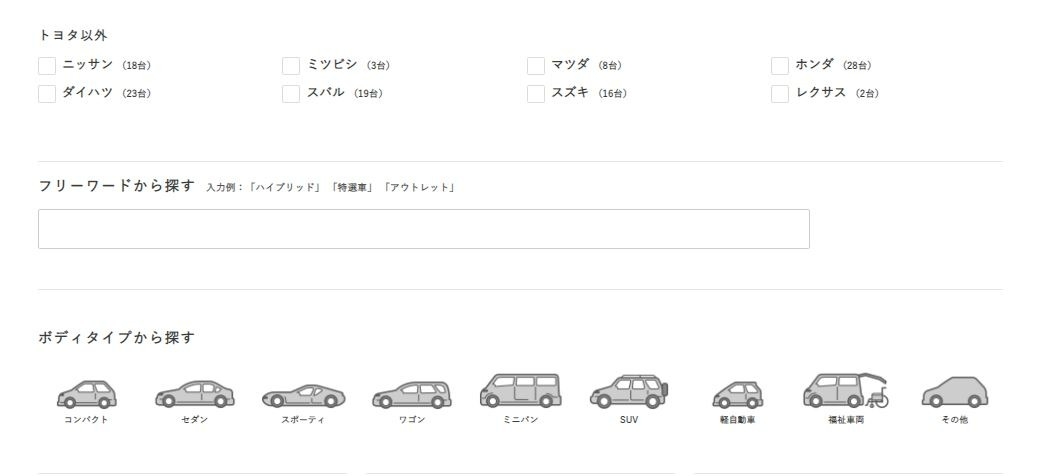Click the スバル label text
Screen dimensions: 1038x476
click(326, 93)
